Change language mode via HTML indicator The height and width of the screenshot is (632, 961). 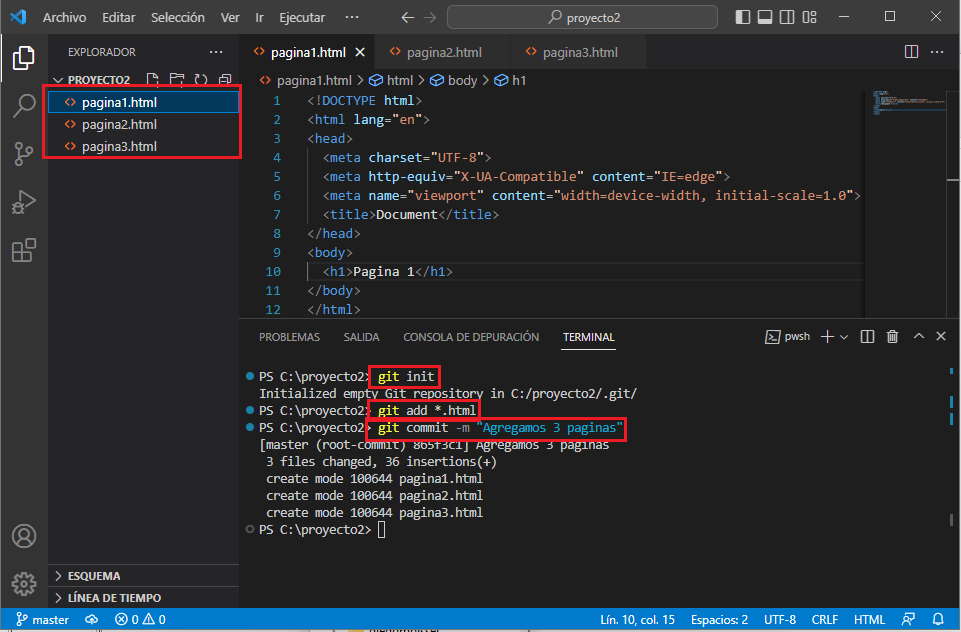point(869,619)
